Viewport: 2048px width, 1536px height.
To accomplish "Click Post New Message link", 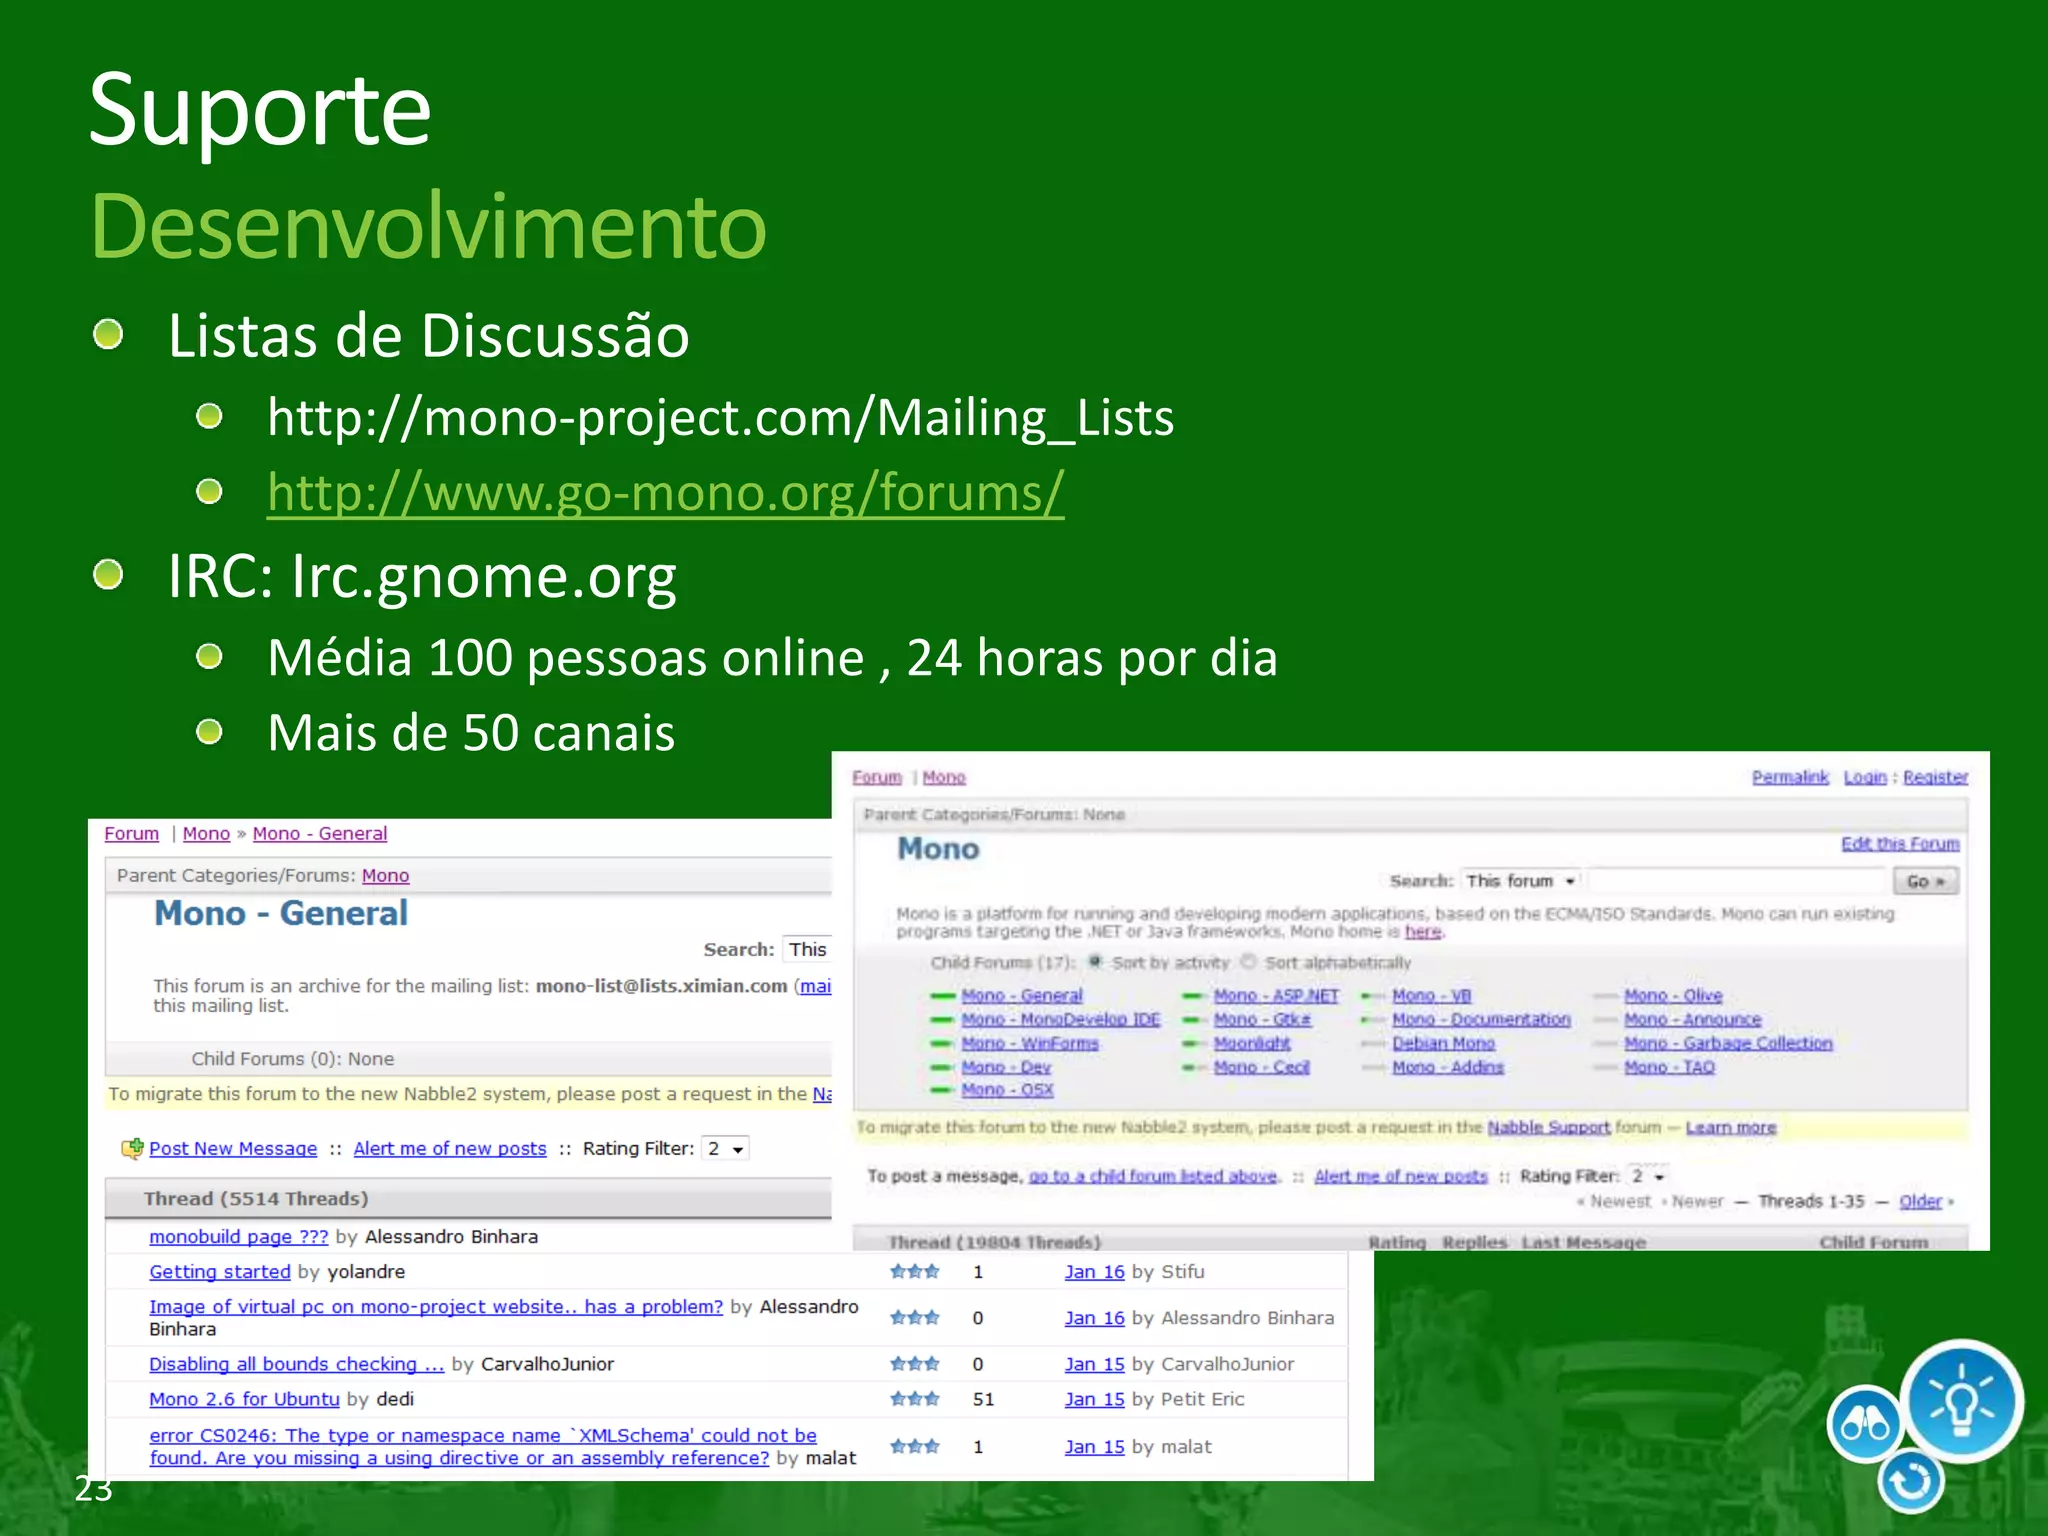I will coord(233,1149).
